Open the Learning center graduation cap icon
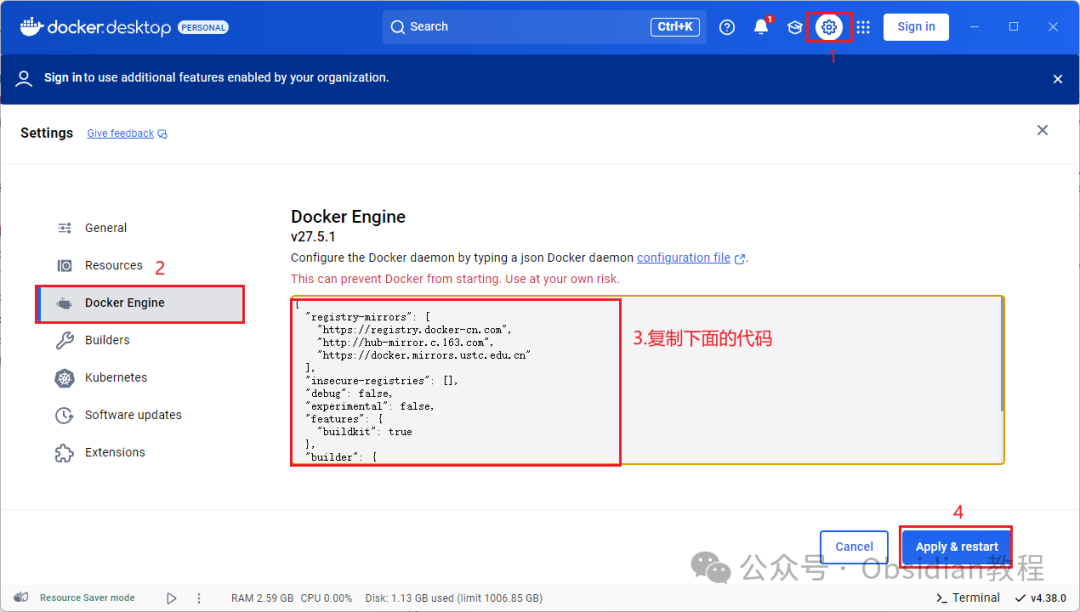1080x612 pixels. tap(795, 27)
